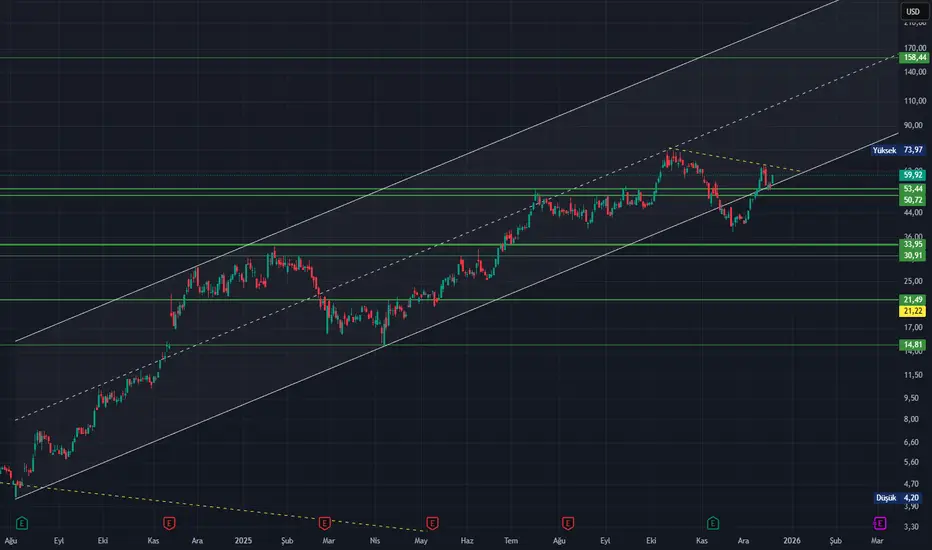932x550 pixels.
Task: Click the 2025 label on time axis
Action: click(x=243, y=540)
